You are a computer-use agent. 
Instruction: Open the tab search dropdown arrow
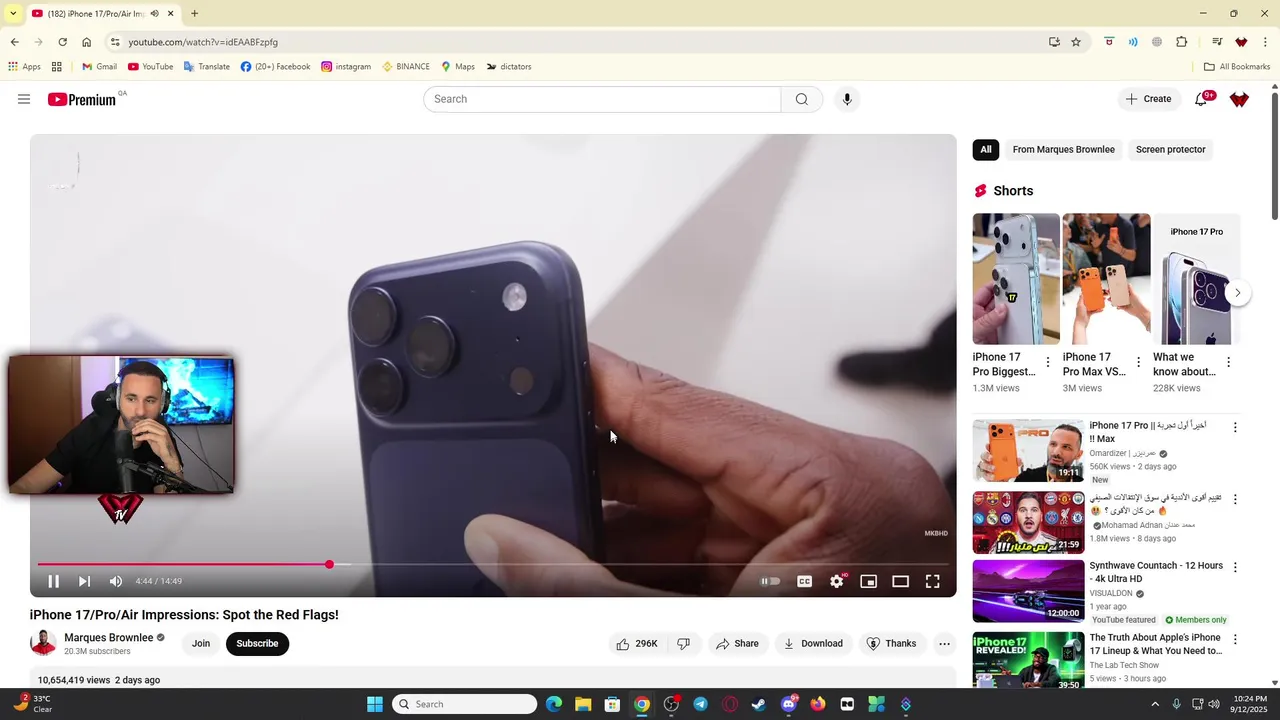[13, 14]
